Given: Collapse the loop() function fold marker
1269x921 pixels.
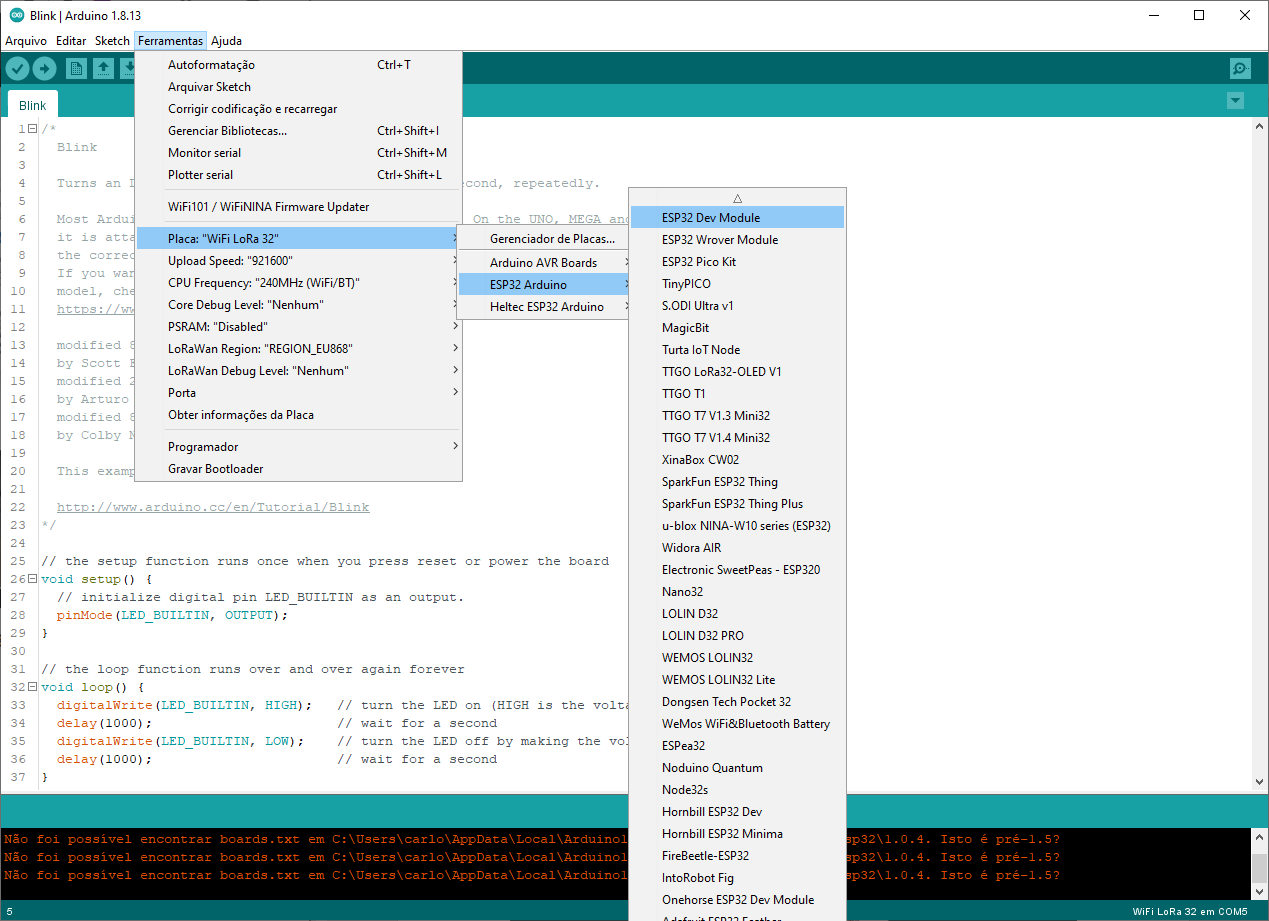Looking at the screenshot, I should (x=33, y=687).
